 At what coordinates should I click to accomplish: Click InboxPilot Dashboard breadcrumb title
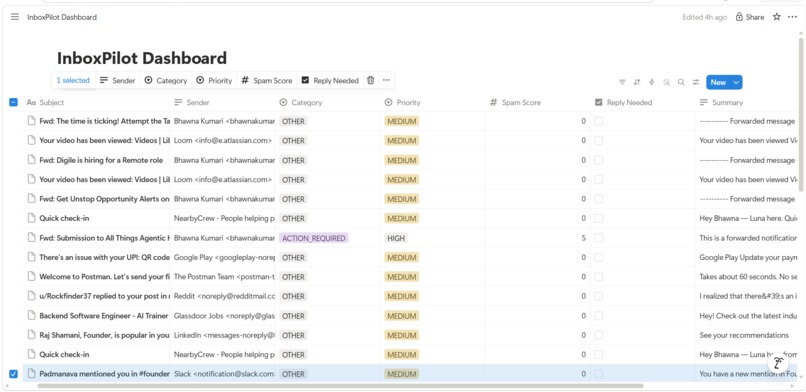tap(62, 17)
